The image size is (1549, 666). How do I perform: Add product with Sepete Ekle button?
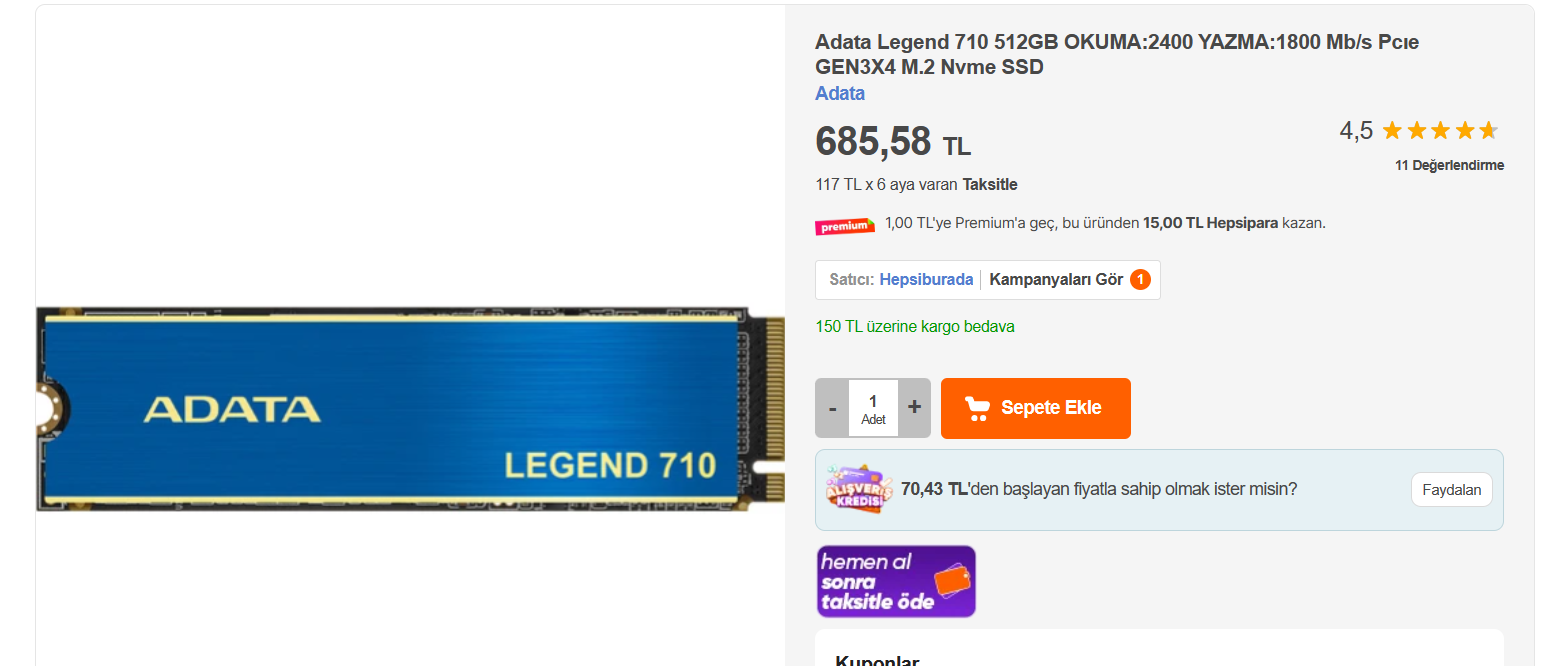(x=1036, y=408)
